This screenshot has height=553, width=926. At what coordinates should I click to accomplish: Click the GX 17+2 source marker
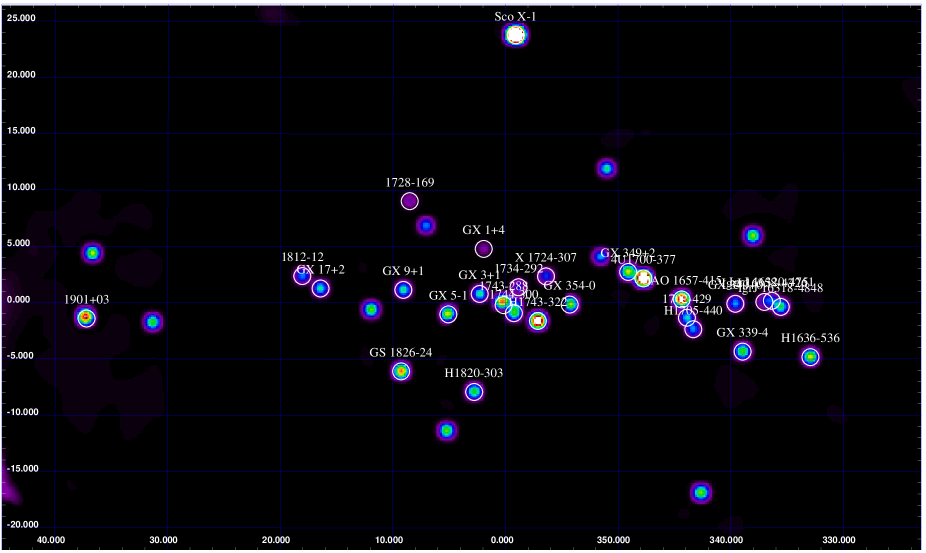[x=320, y=288]
